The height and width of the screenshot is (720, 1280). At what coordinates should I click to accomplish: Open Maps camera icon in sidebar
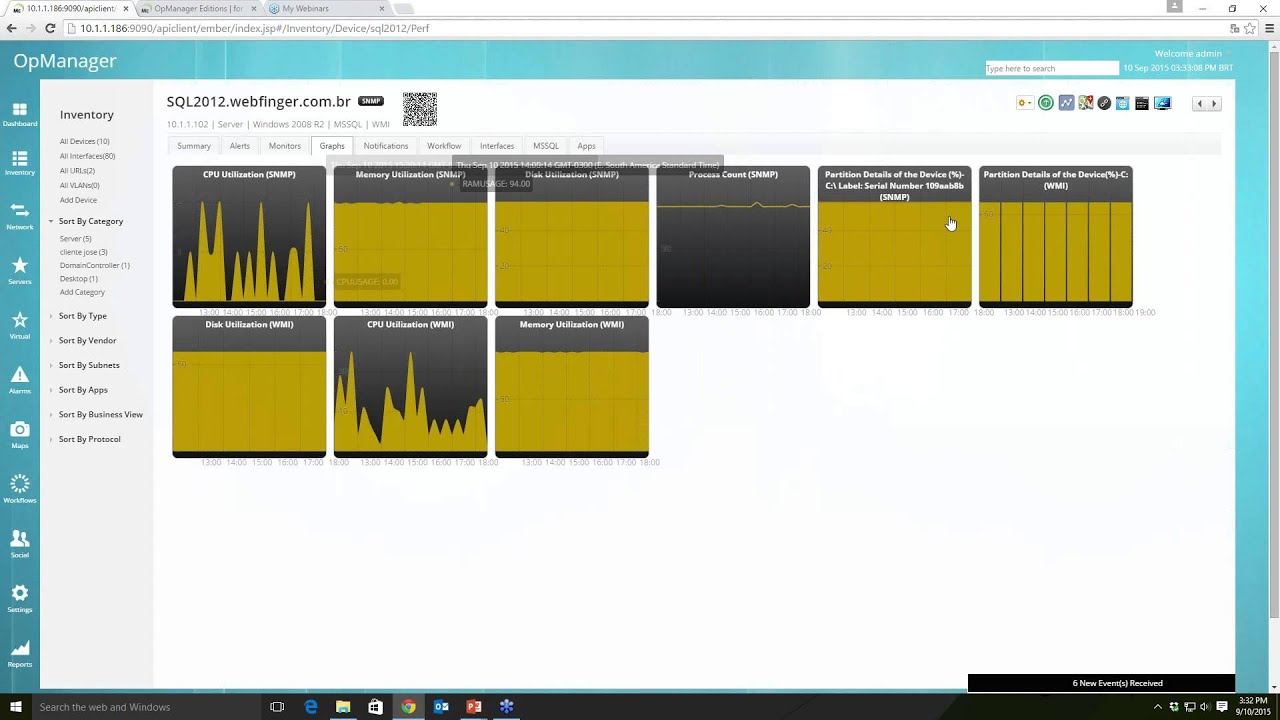pos(20,434)
